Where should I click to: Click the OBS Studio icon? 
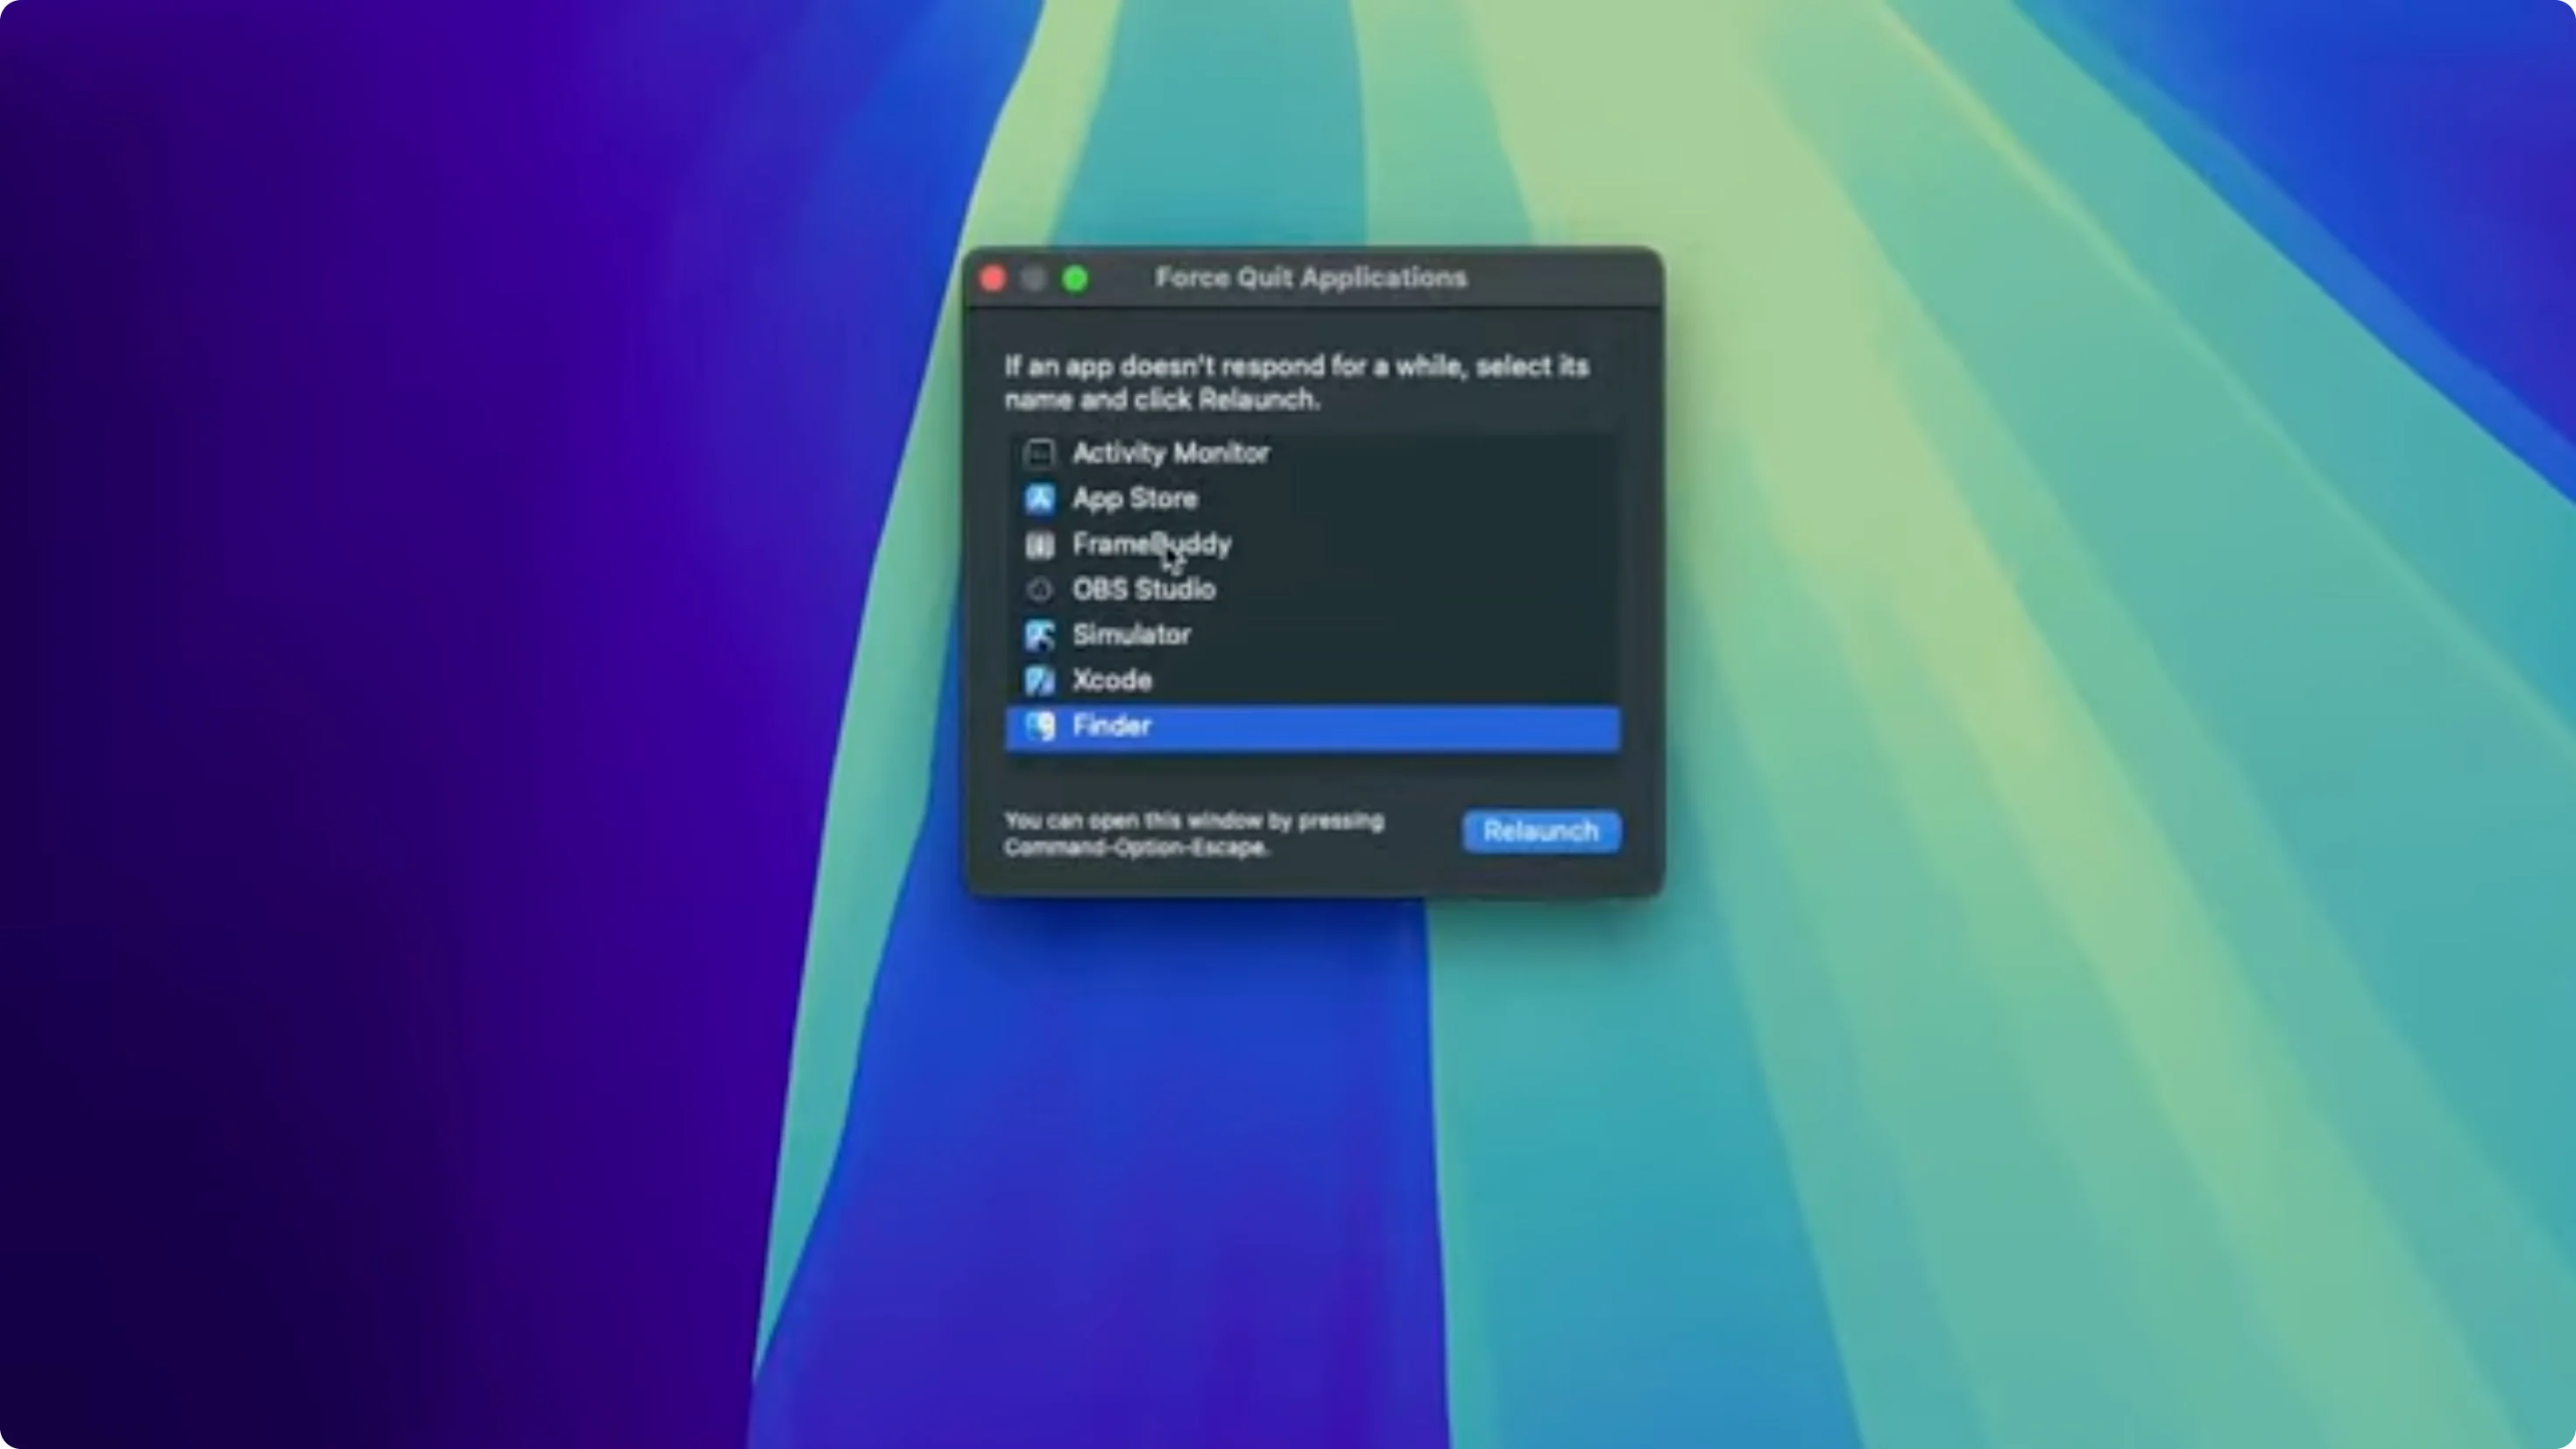click(1040, 589)
